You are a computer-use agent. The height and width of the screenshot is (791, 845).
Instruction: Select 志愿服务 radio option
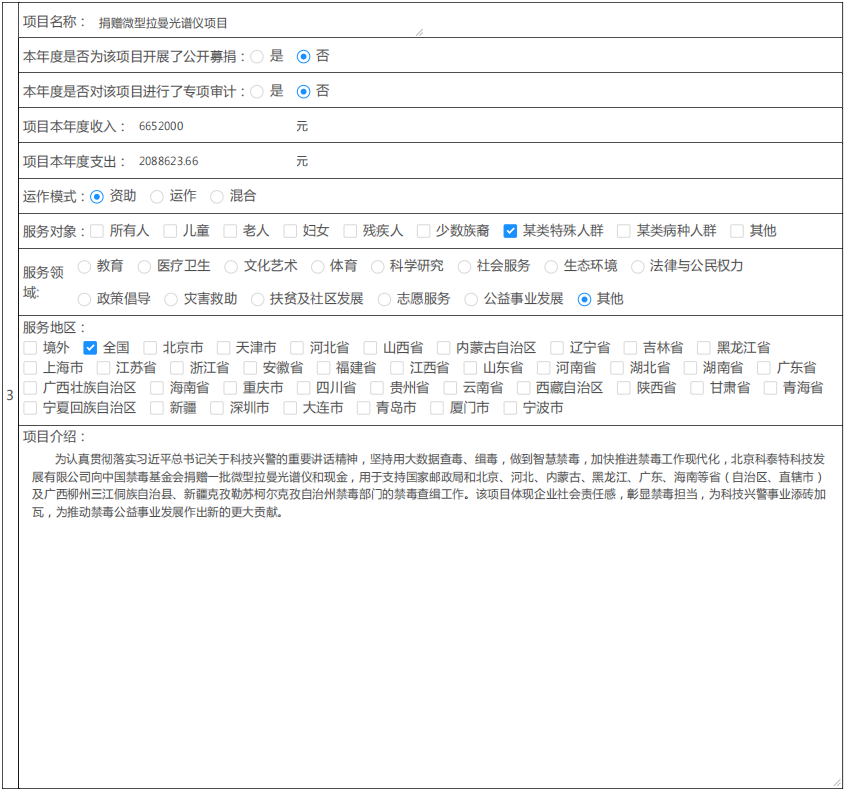pyautogui.click(x=384, y=299)
